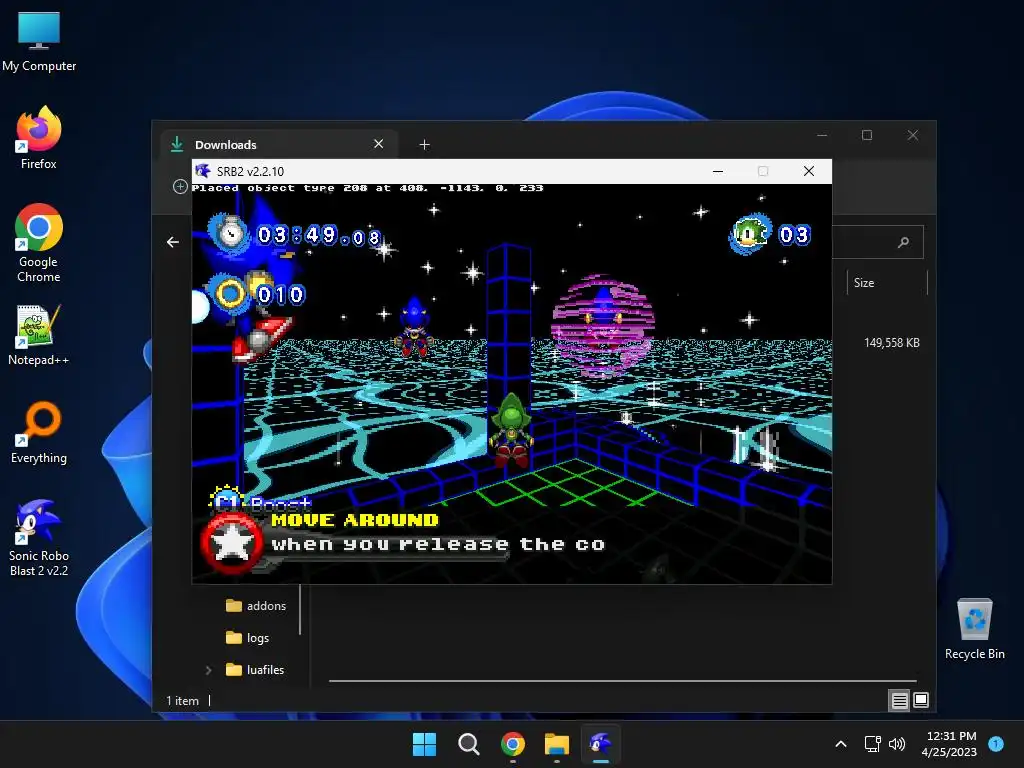Open clock and calendar 12:31 PM
The width and height of the screenshot is (1024, 768).
click(x=949, y=744)
